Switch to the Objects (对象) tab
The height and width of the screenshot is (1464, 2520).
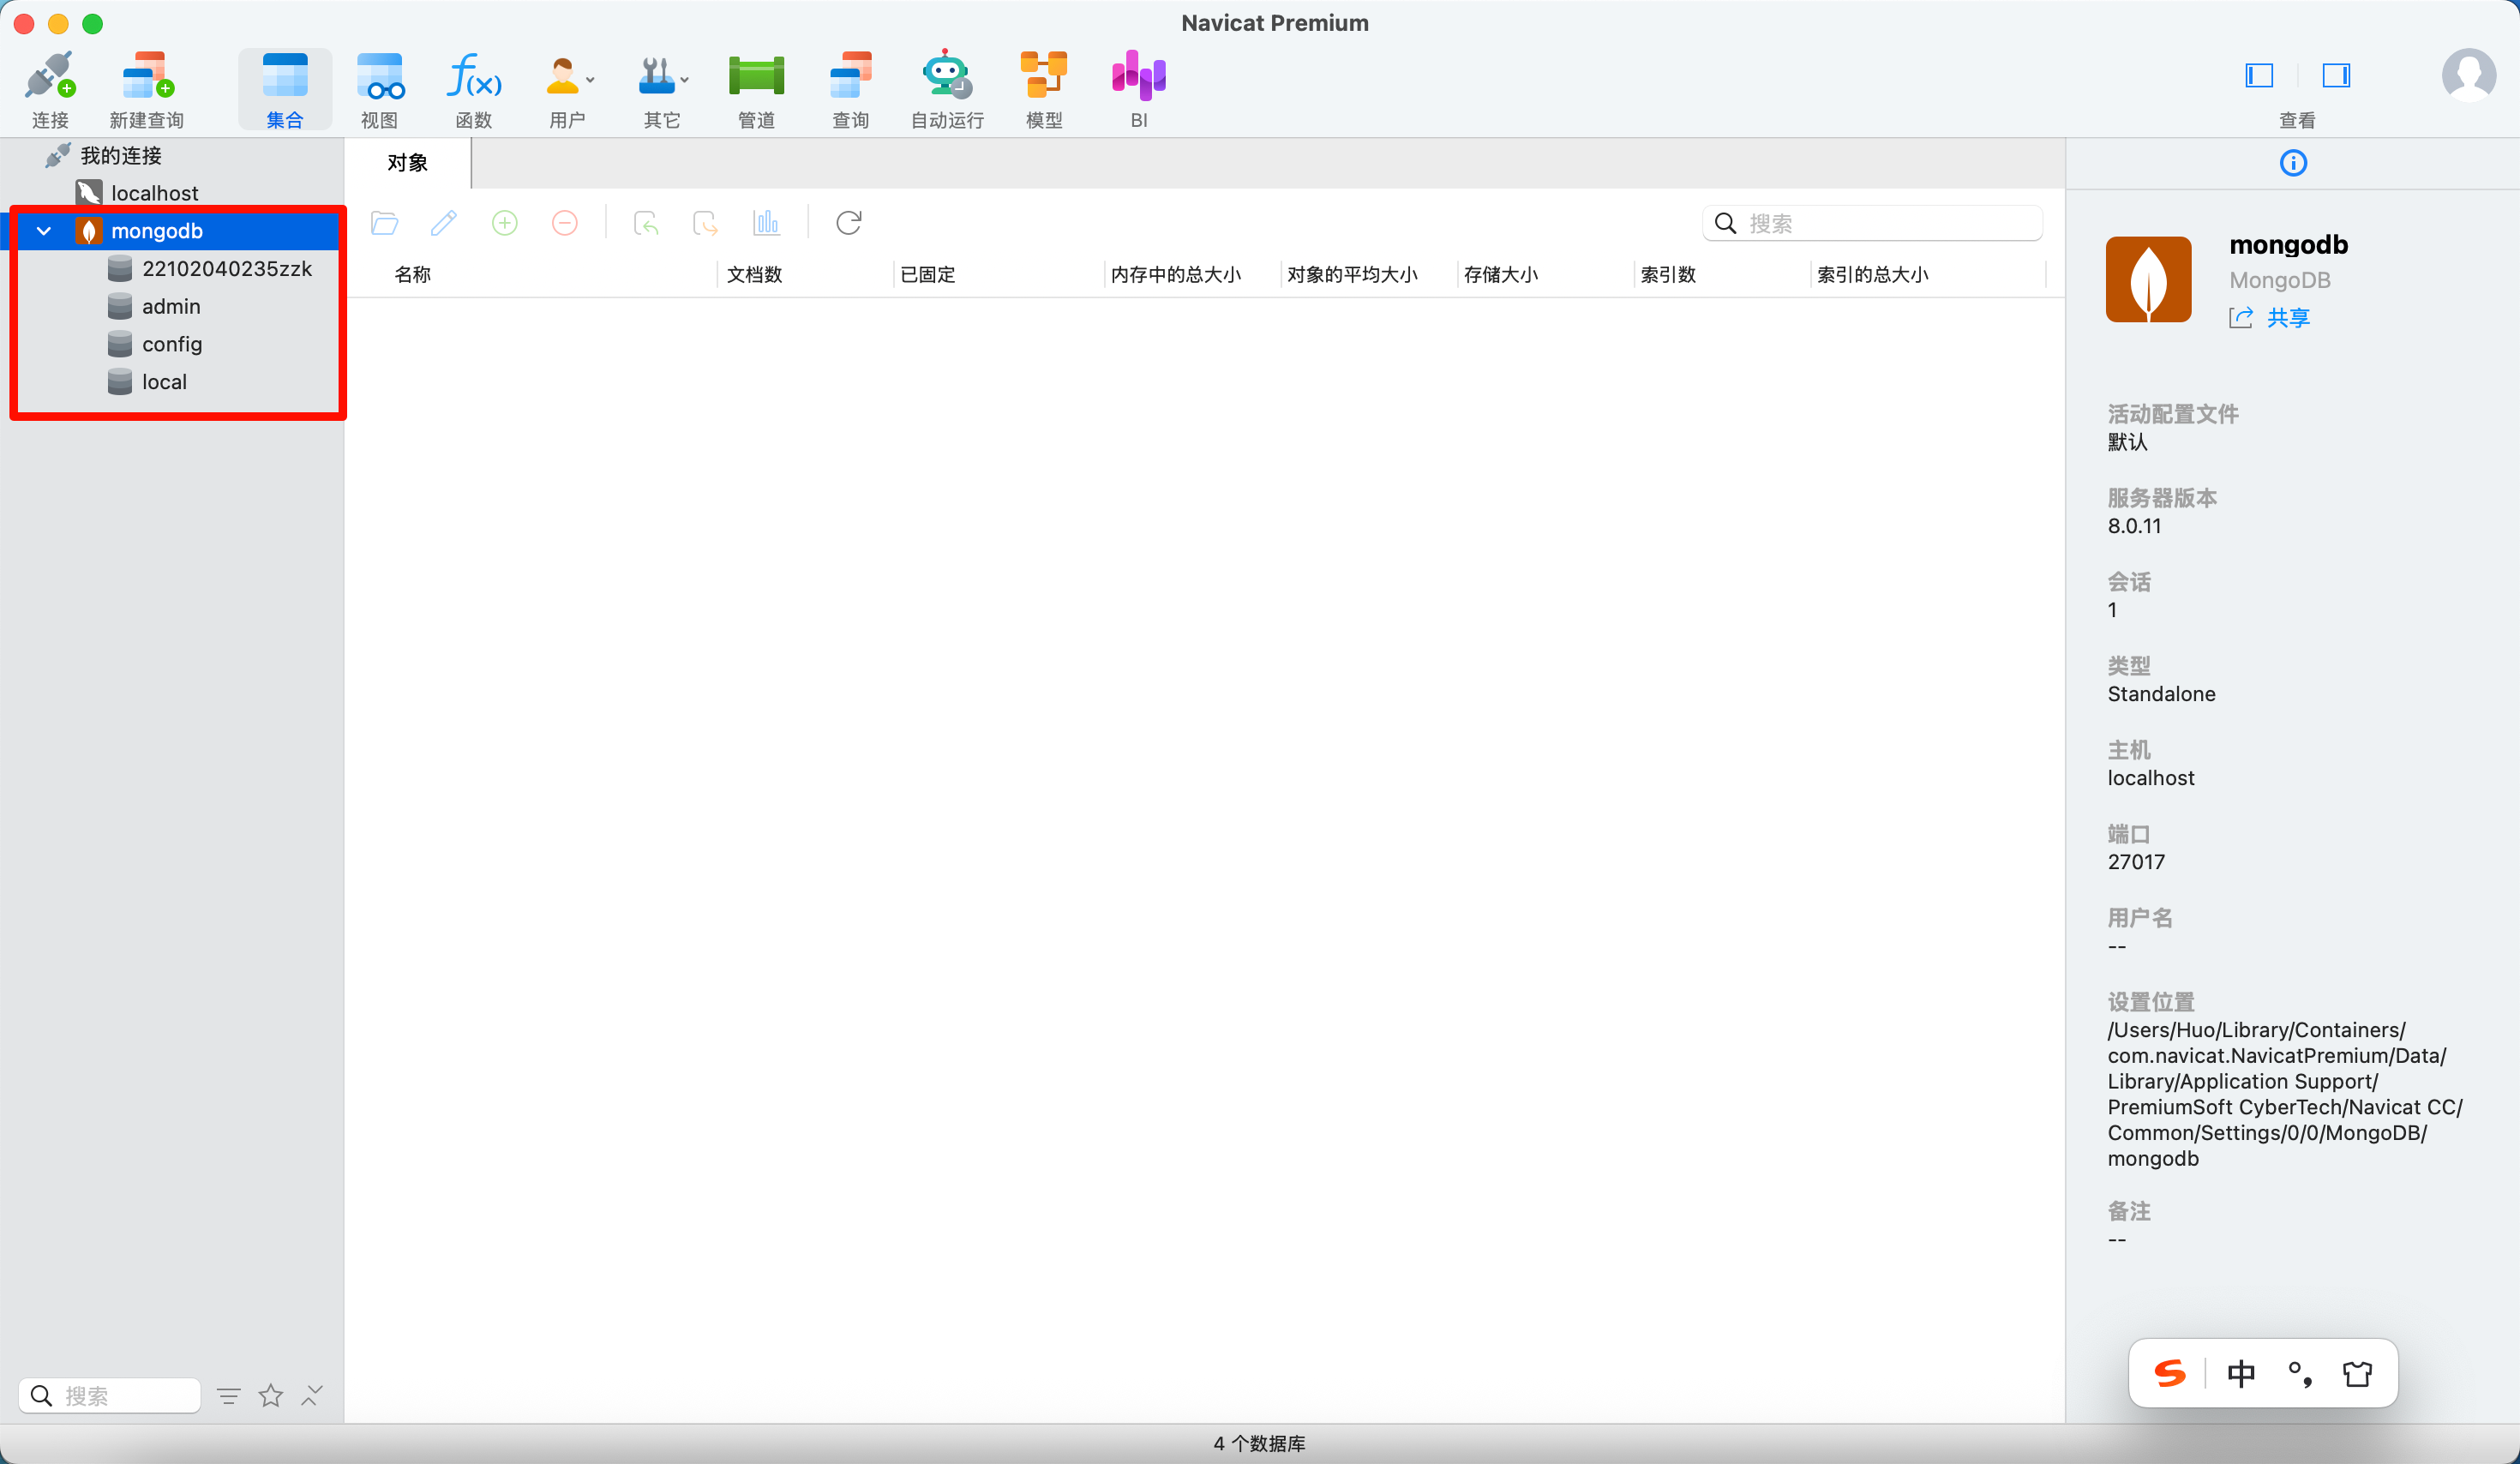(x=407, y=163)
